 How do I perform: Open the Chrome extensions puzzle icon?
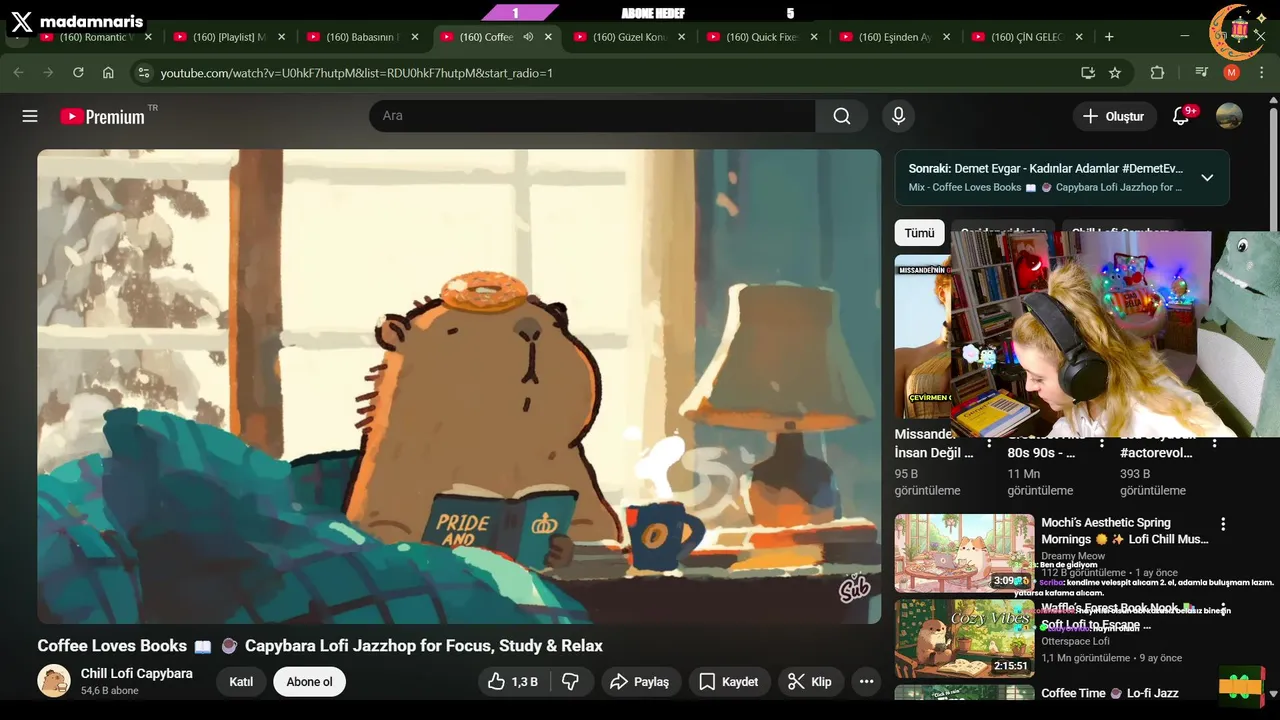point(1158,73)
